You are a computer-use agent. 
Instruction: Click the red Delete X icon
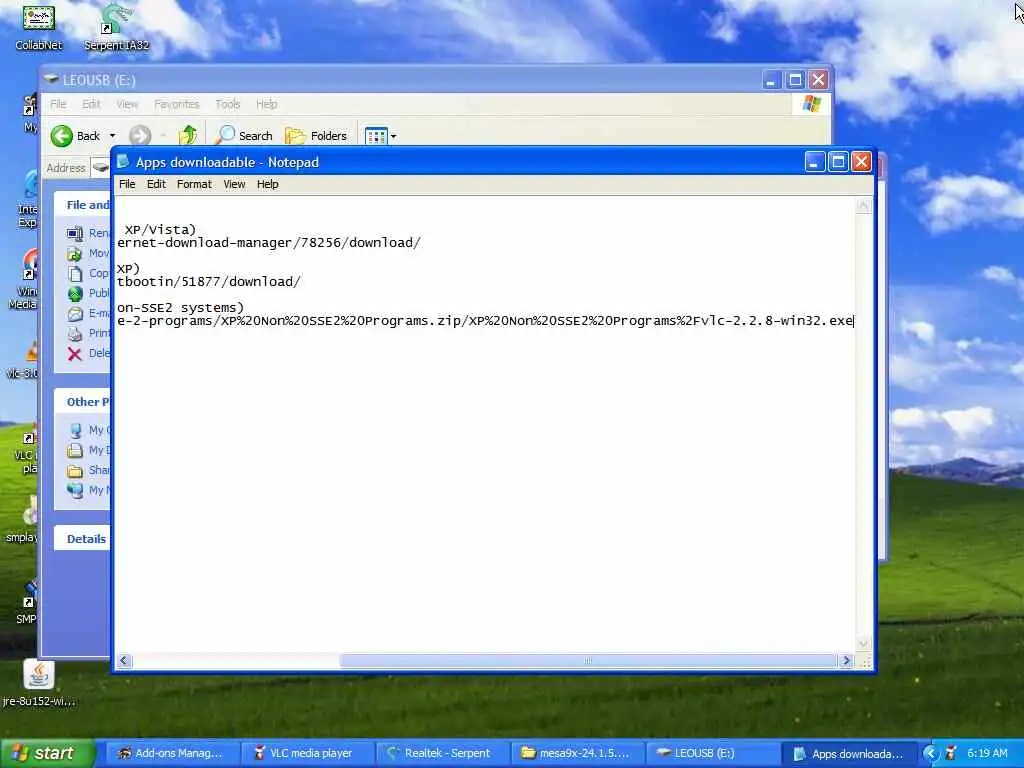click(75, 353)
